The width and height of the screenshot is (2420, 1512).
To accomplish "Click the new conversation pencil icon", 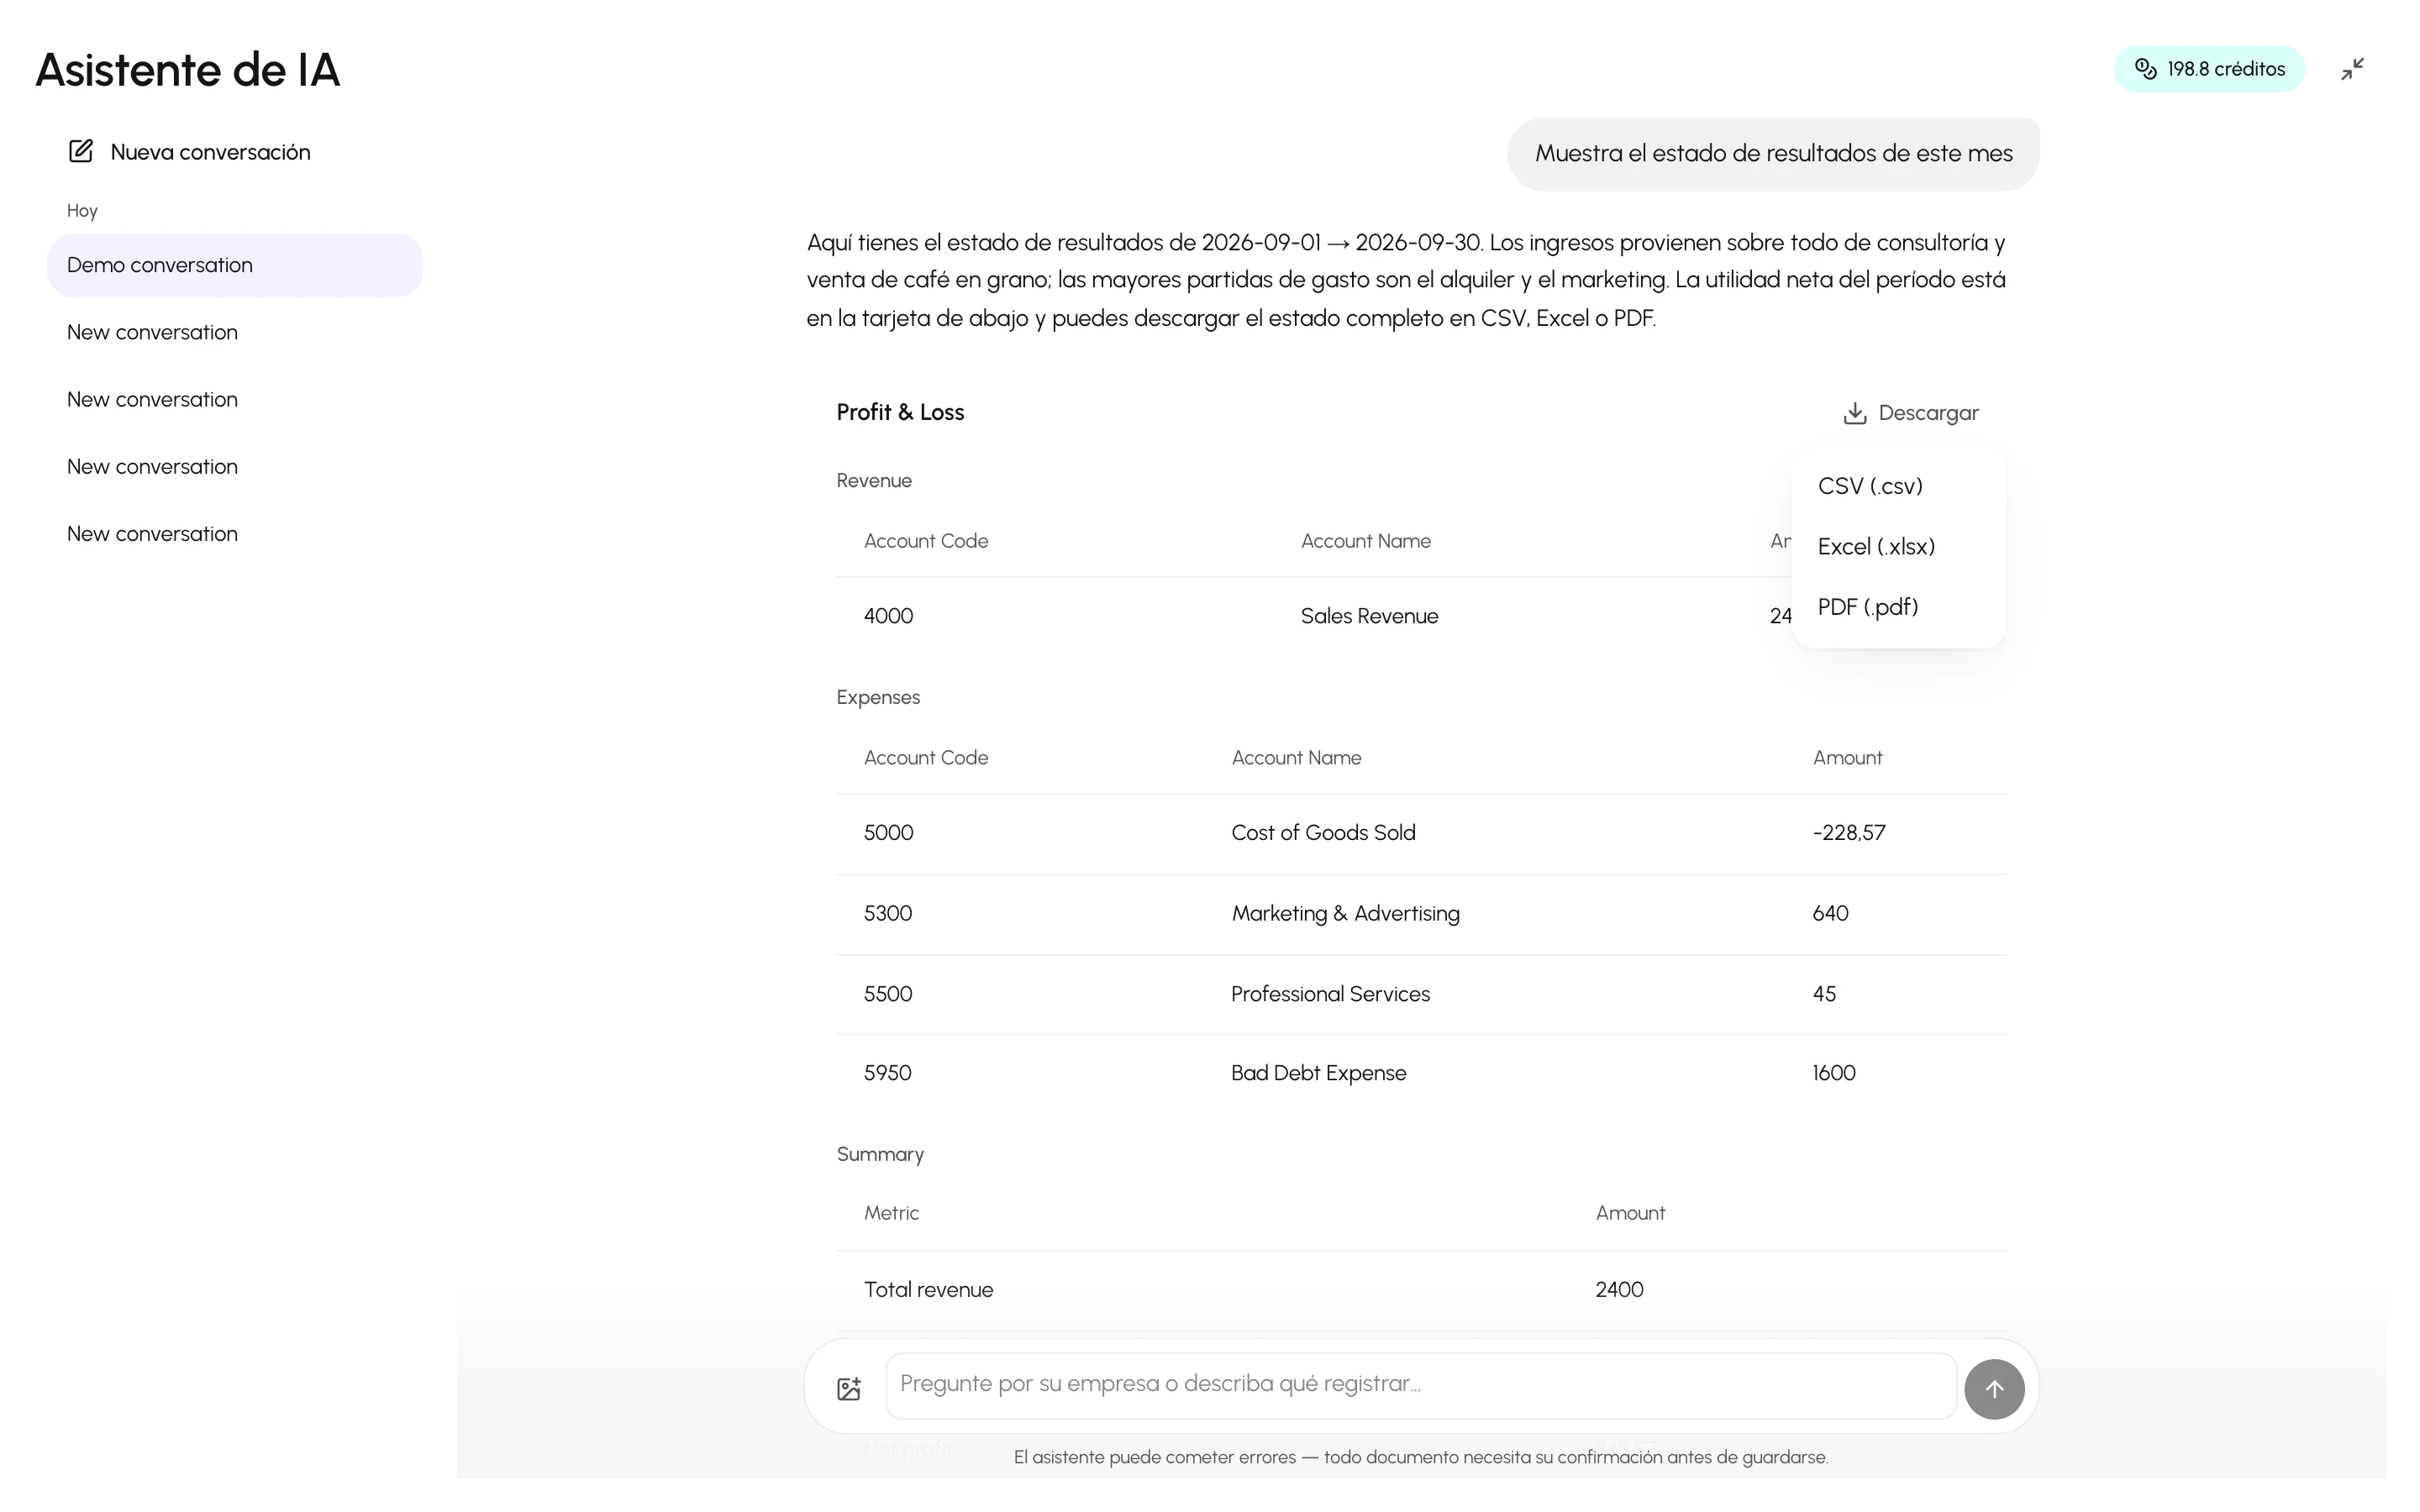I will pos(81,151).
